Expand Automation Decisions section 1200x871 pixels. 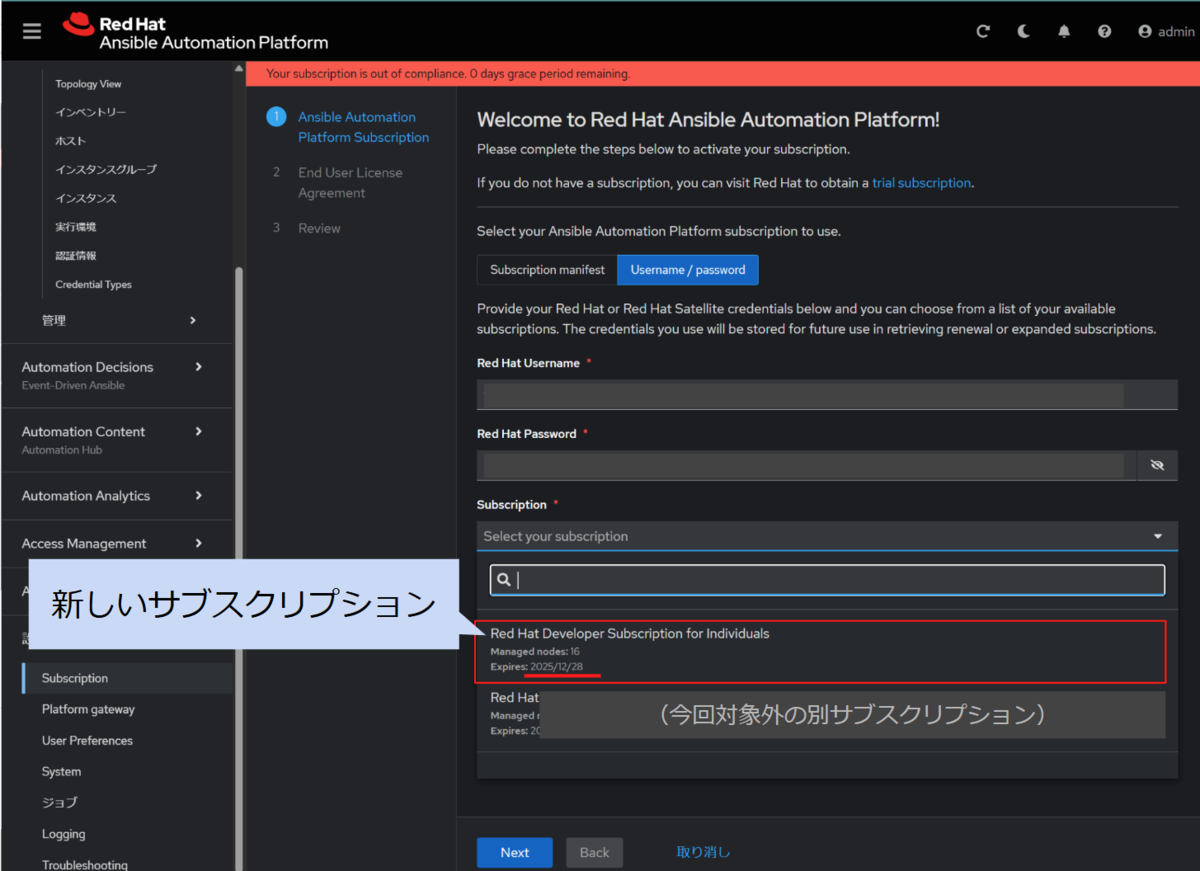click(115, 375)
